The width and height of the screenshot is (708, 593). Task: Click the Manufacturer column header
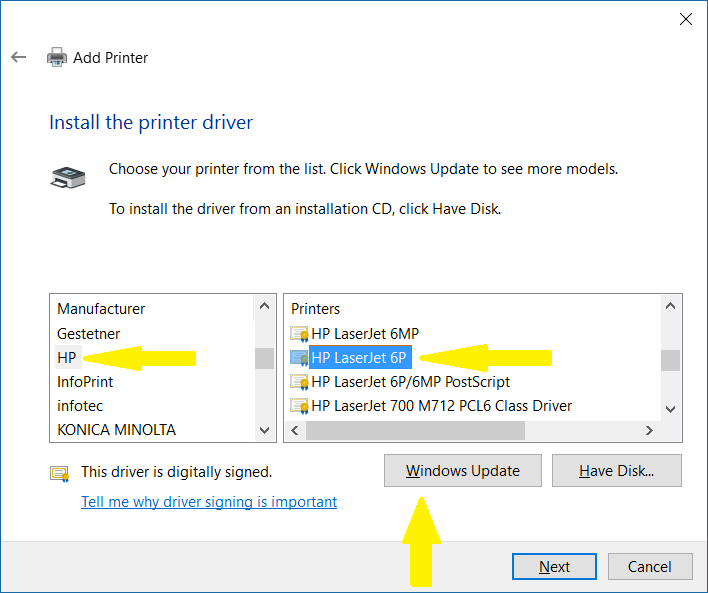101,309
